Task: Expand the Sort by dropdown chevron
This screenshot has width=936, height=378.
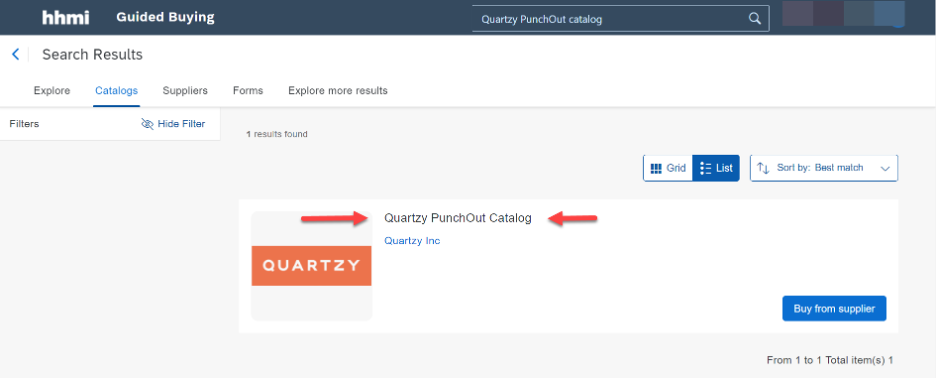Action: click(x=885, y=168)
